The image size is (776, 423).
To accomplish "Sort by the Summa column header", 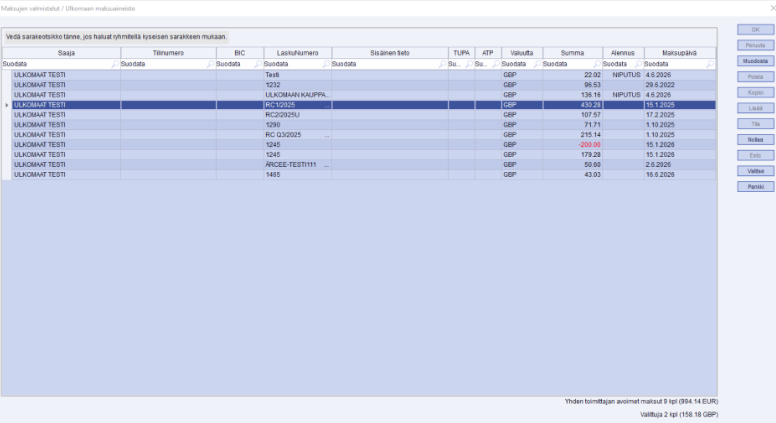I will pyautogui.click(x=573, y=53).
